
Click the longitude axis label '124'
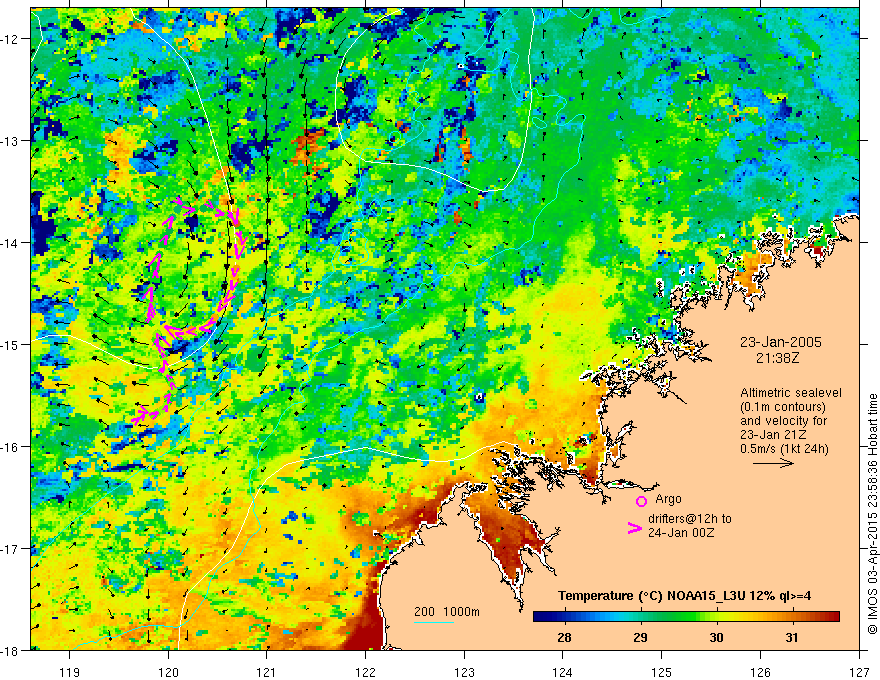[x=563, y=673]
